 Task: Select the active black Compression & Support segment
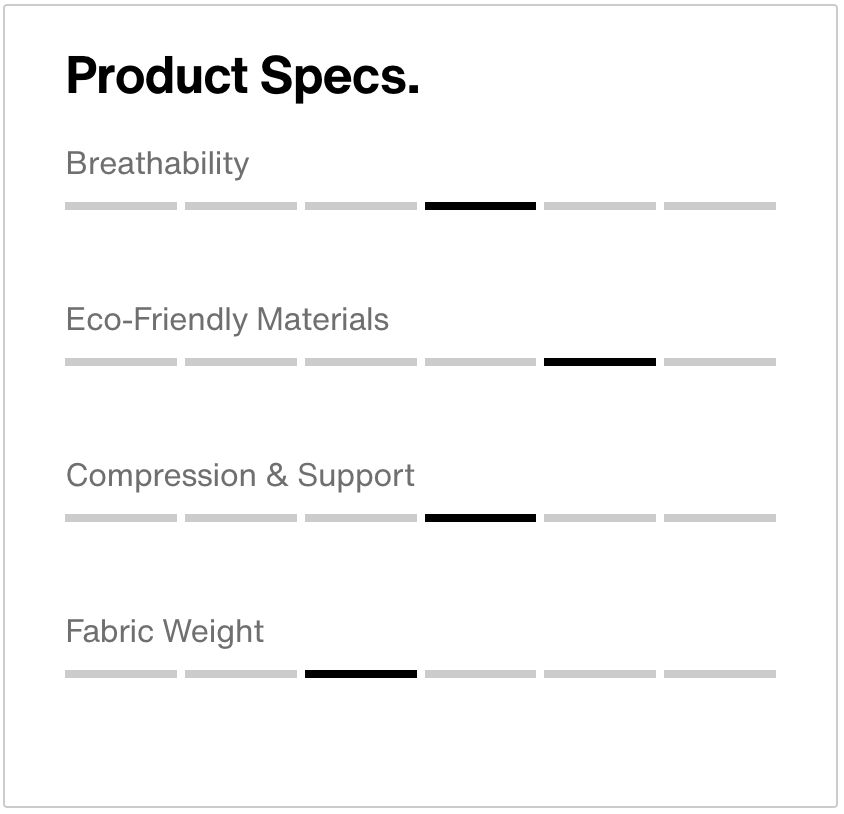(x=480, y=518)
